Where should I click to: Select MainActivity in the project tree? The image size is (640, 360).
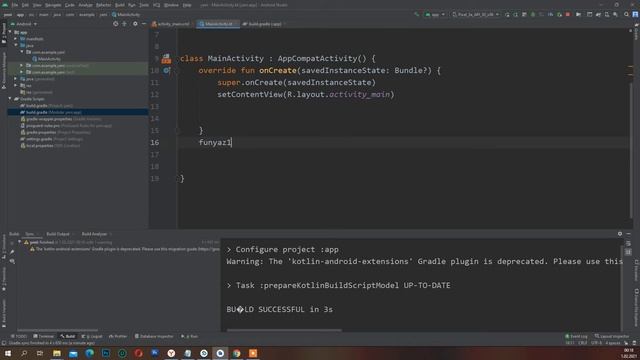46,59
